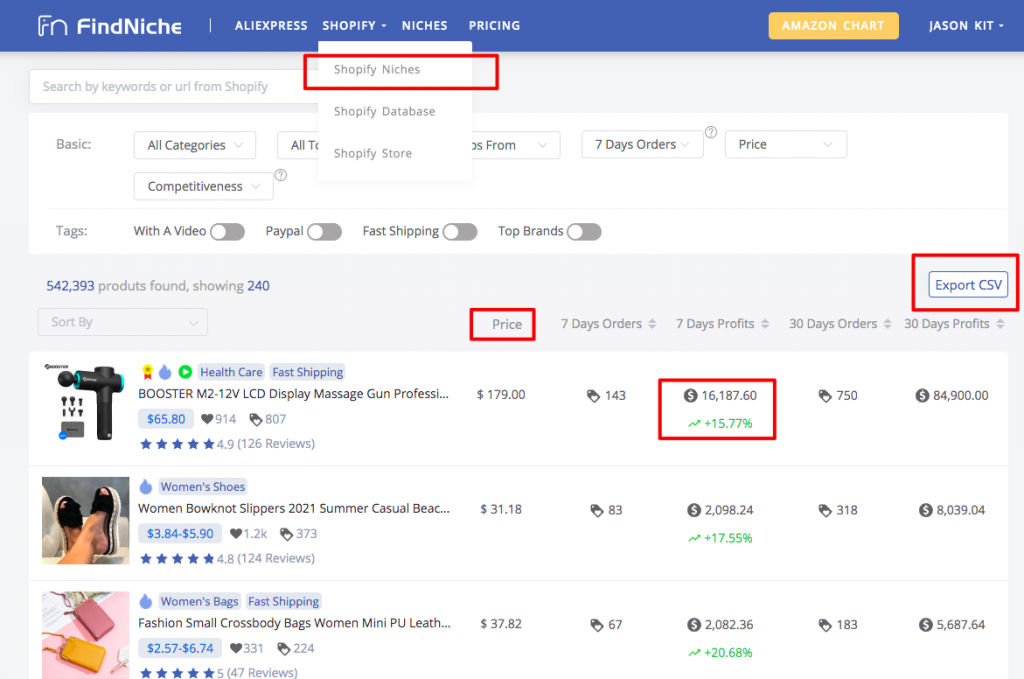The width and height of the screenshot is (1024, 679).
Task: Click the medal badge icon on BOOSTER product
Action: [148, 372]
